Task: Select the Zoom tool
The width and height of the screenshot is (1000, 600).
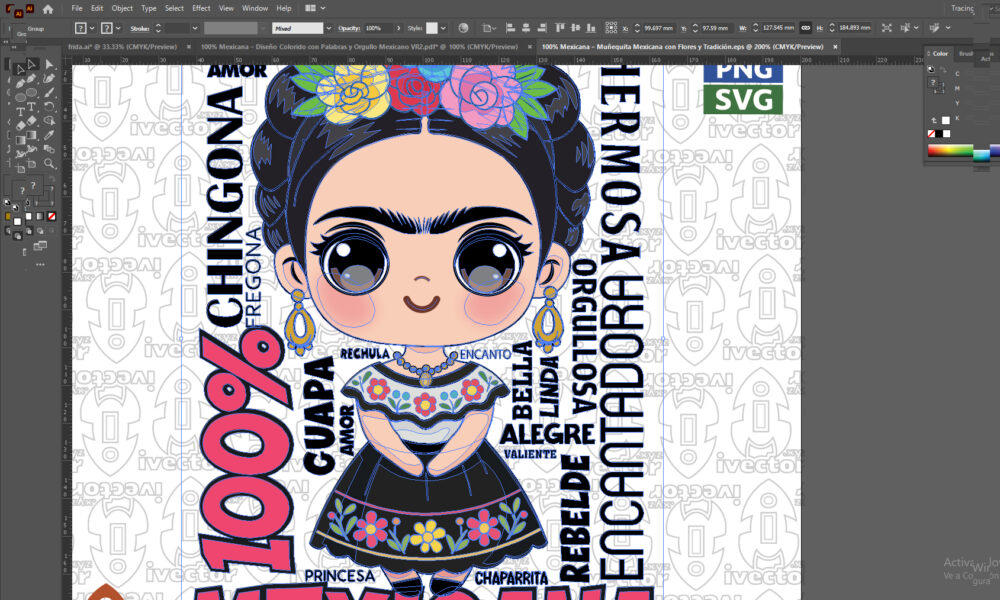Action: point(49,164)
